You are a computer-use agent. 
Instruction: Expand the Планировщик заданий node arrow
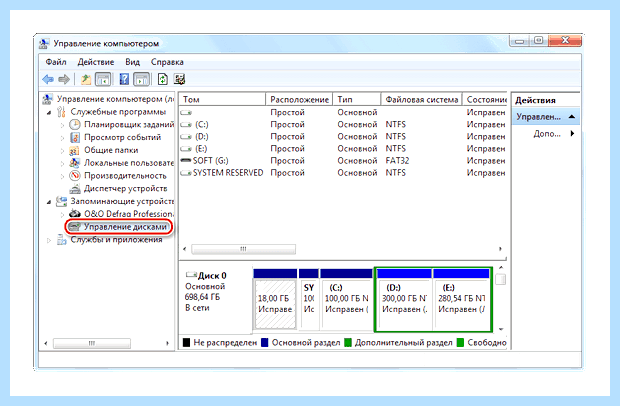pyautogui.click(x=62, y=125)
